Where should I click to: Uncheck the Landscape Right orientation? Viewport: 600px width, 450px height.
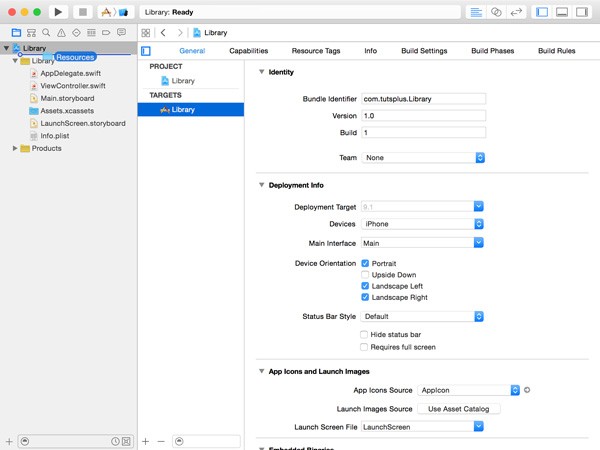click(x=365, y=297)
